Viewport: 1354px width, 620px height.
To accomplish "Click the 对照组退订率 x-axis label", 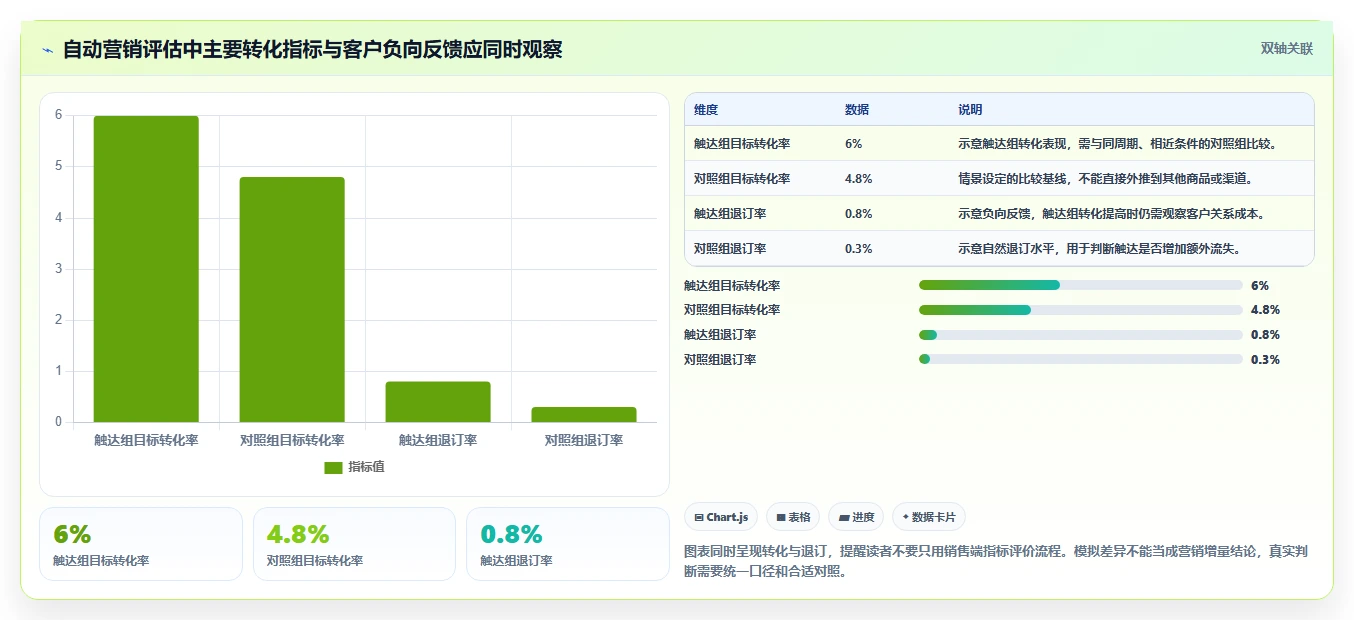I will [x=584, y=440].
